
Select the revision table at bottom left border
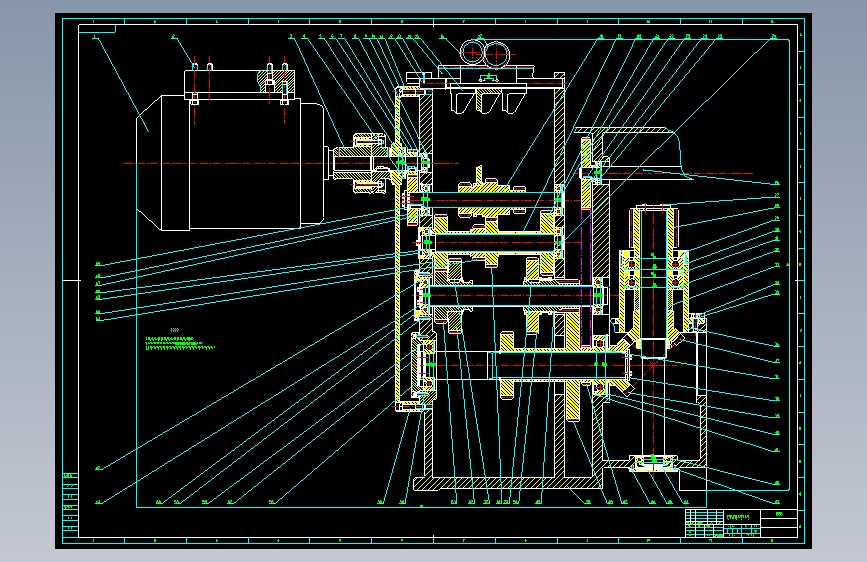click(x=70, y=504)
